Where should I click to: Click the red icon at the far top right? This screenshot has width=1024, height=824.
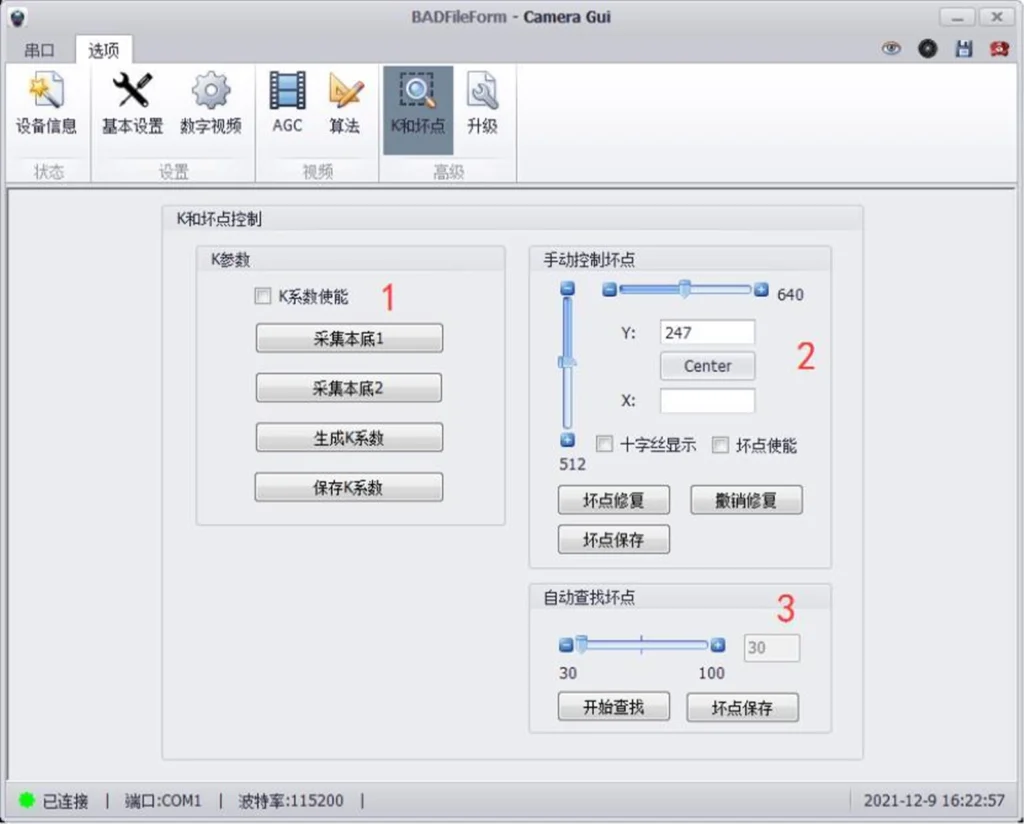(x=998, y=48)
